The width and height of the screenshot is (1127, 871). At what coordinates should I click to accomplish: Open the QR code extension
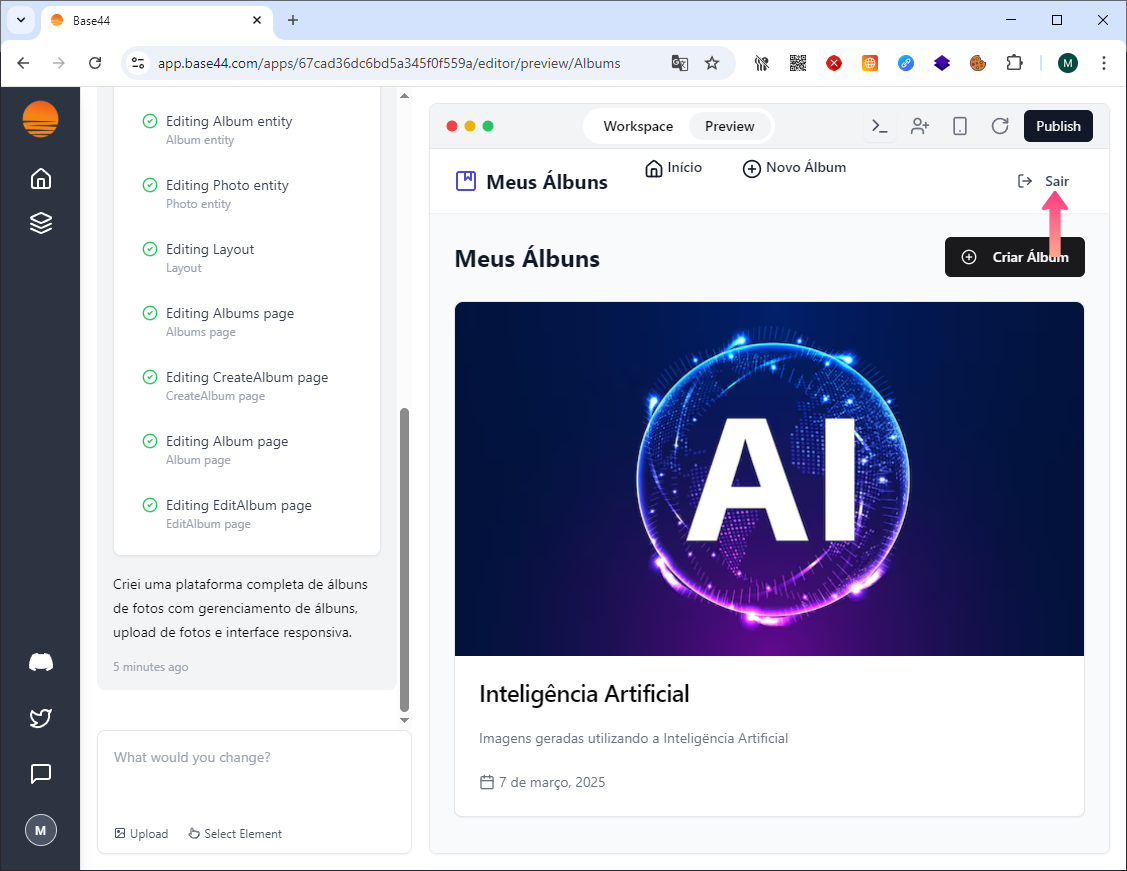click(x=798, y=63)
